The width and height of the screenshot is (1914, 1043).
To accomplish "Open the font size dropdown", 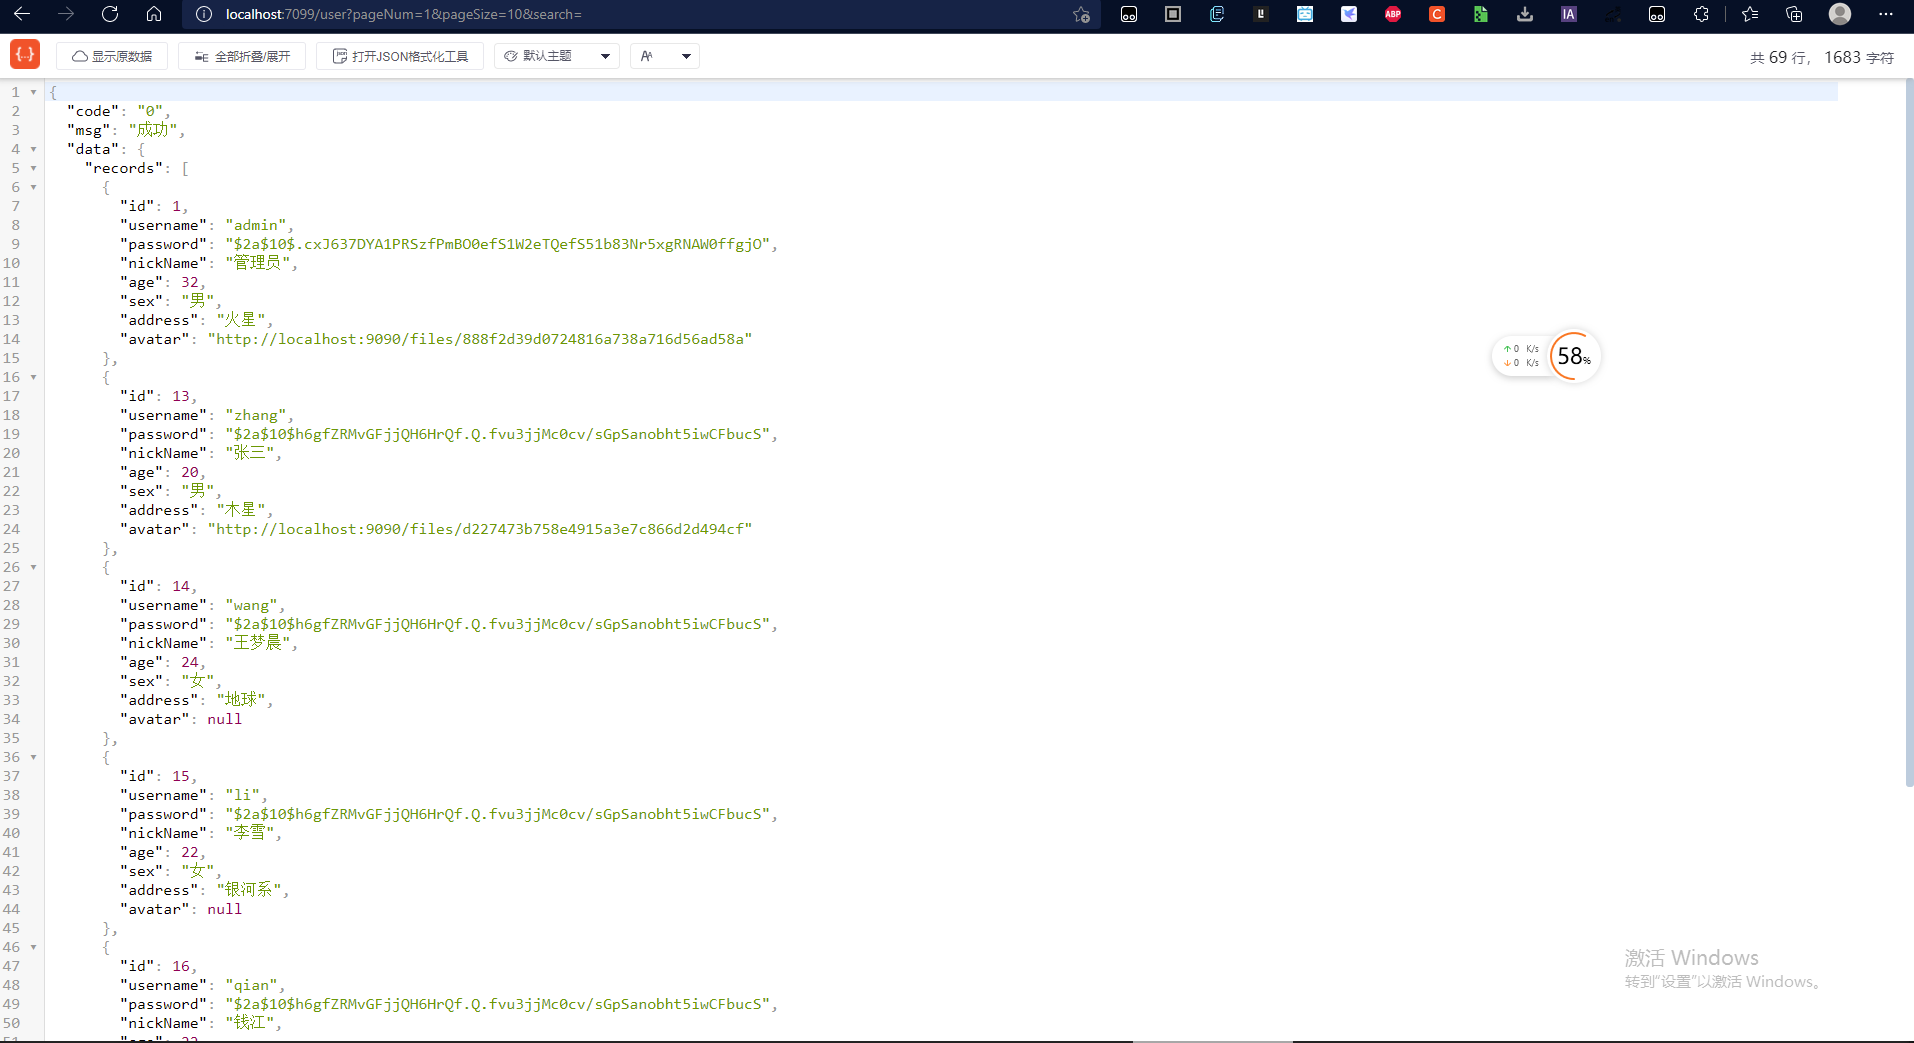I will coord(665,56).
